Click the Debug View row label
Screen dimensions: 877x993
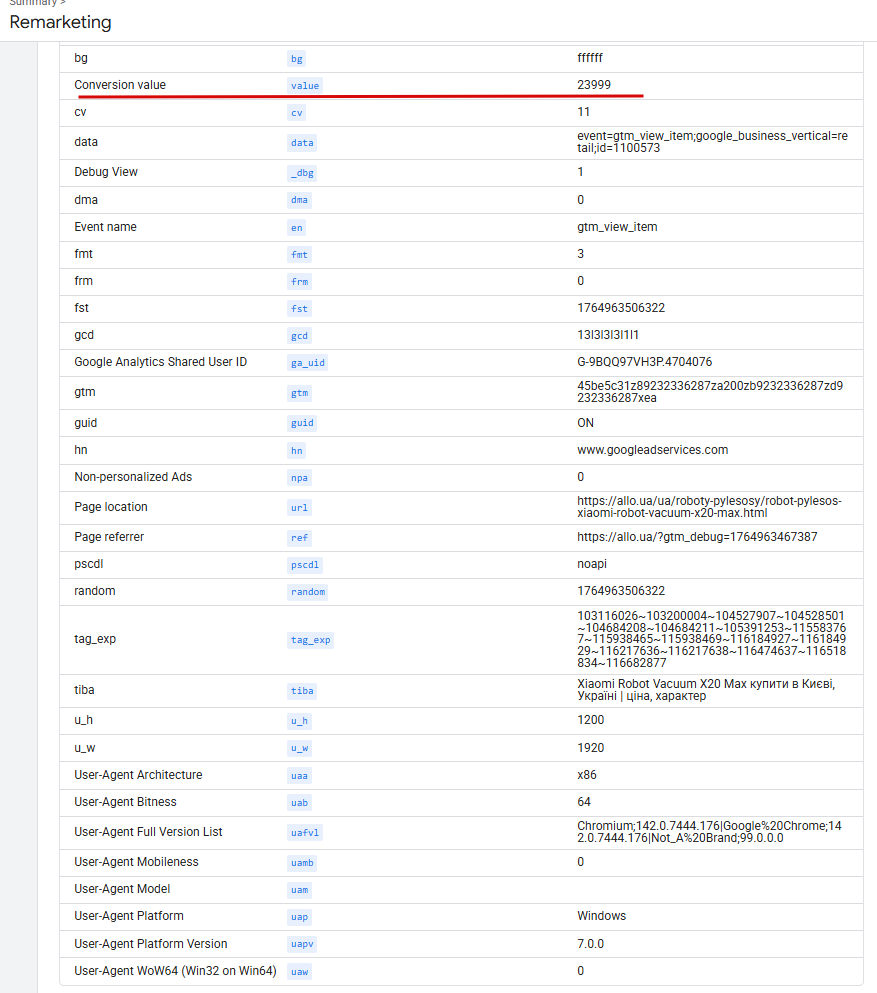coord(106,172)
